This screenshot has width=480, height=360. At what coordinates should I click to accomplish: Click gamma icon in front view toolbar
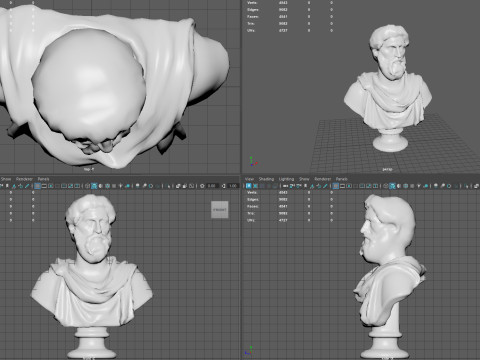point(223,186)
